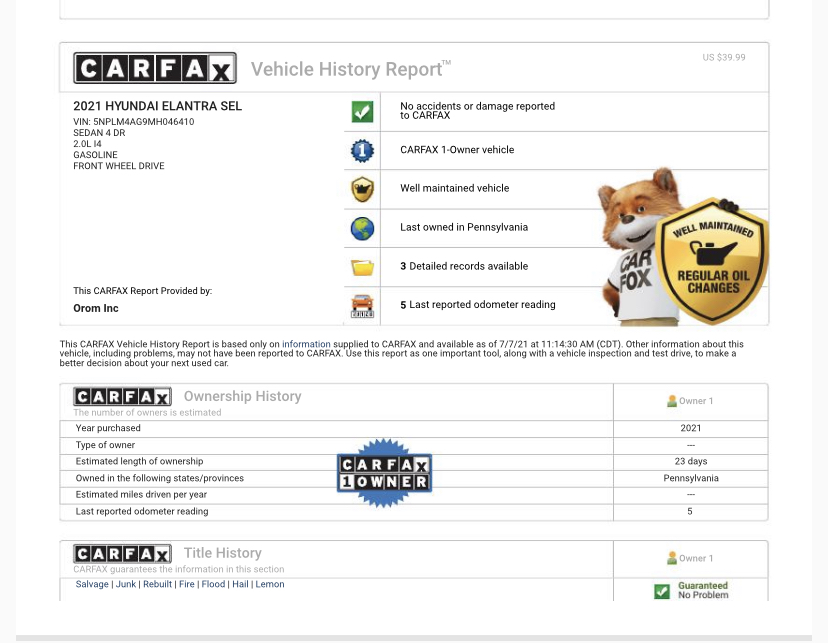
Task: Click the 'Orom Inc' provider name
Action: pos(96,308)
